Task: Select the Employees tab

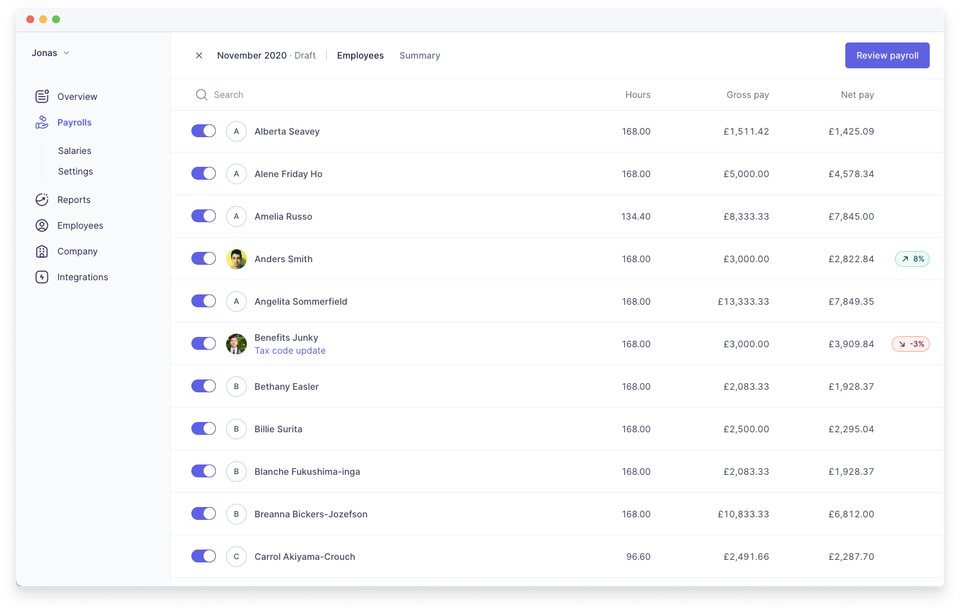Action: (360, 55)
